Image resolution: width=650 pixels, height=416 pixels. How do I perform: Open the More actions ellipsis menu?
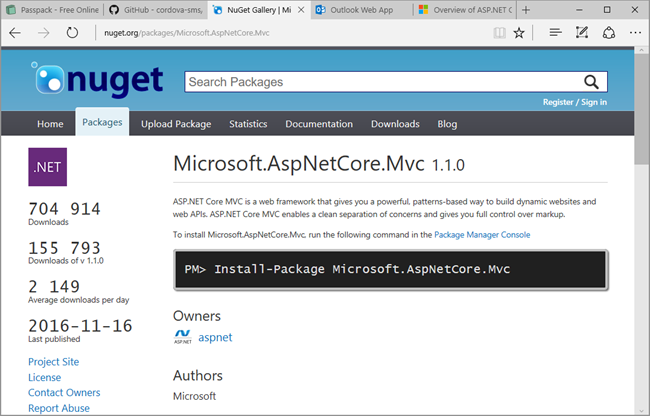(635, 32)
